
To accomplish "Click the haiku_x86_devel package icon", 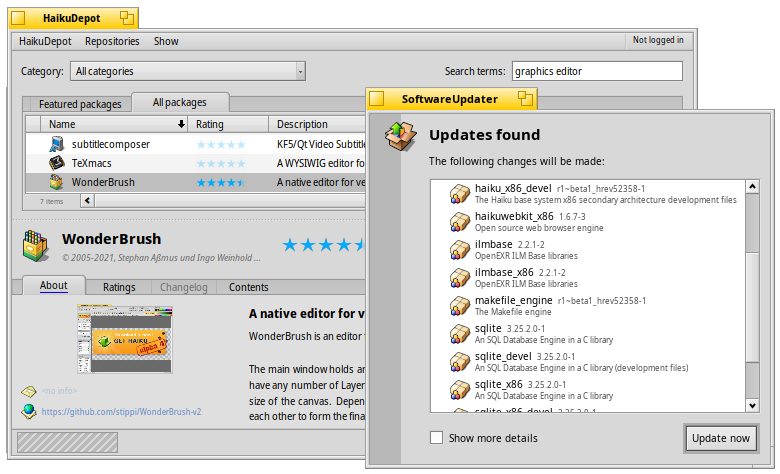I will 460,193.
